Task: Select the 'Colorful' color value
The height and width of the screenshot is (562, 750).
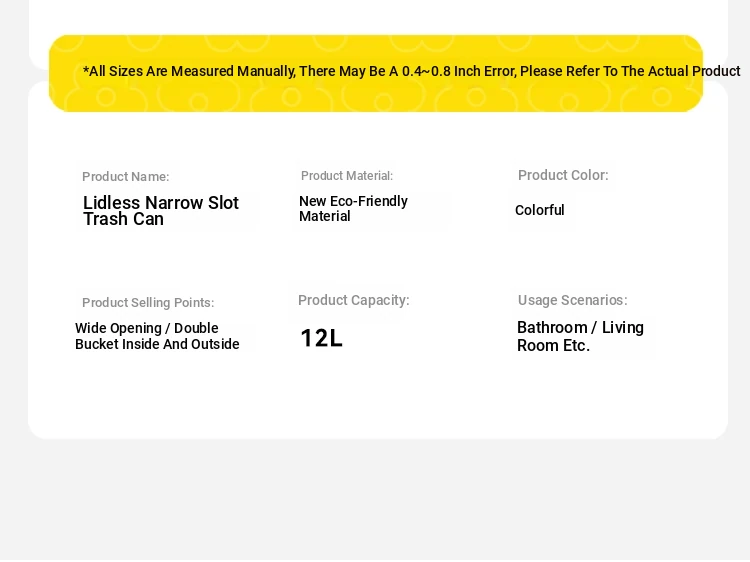Action: 540,210
